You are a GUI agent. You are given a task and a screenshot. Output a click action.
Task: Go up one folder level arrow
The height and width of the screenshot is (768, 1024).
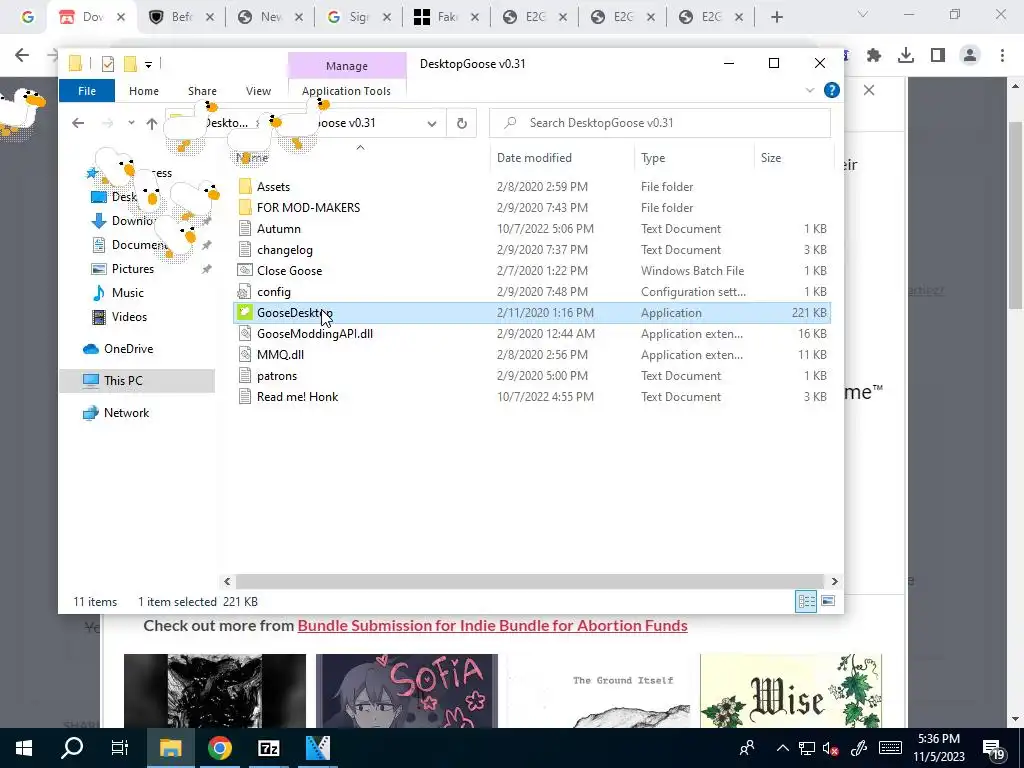(152, 123)
